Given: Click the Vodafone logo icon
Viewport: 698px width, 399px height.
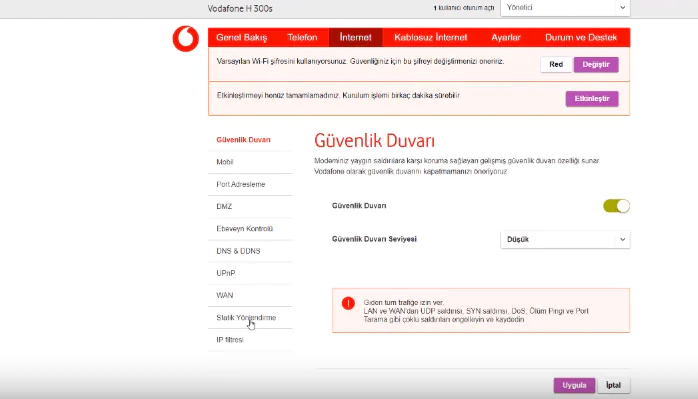Looking at the screenshot, I should tap(186, 39).
